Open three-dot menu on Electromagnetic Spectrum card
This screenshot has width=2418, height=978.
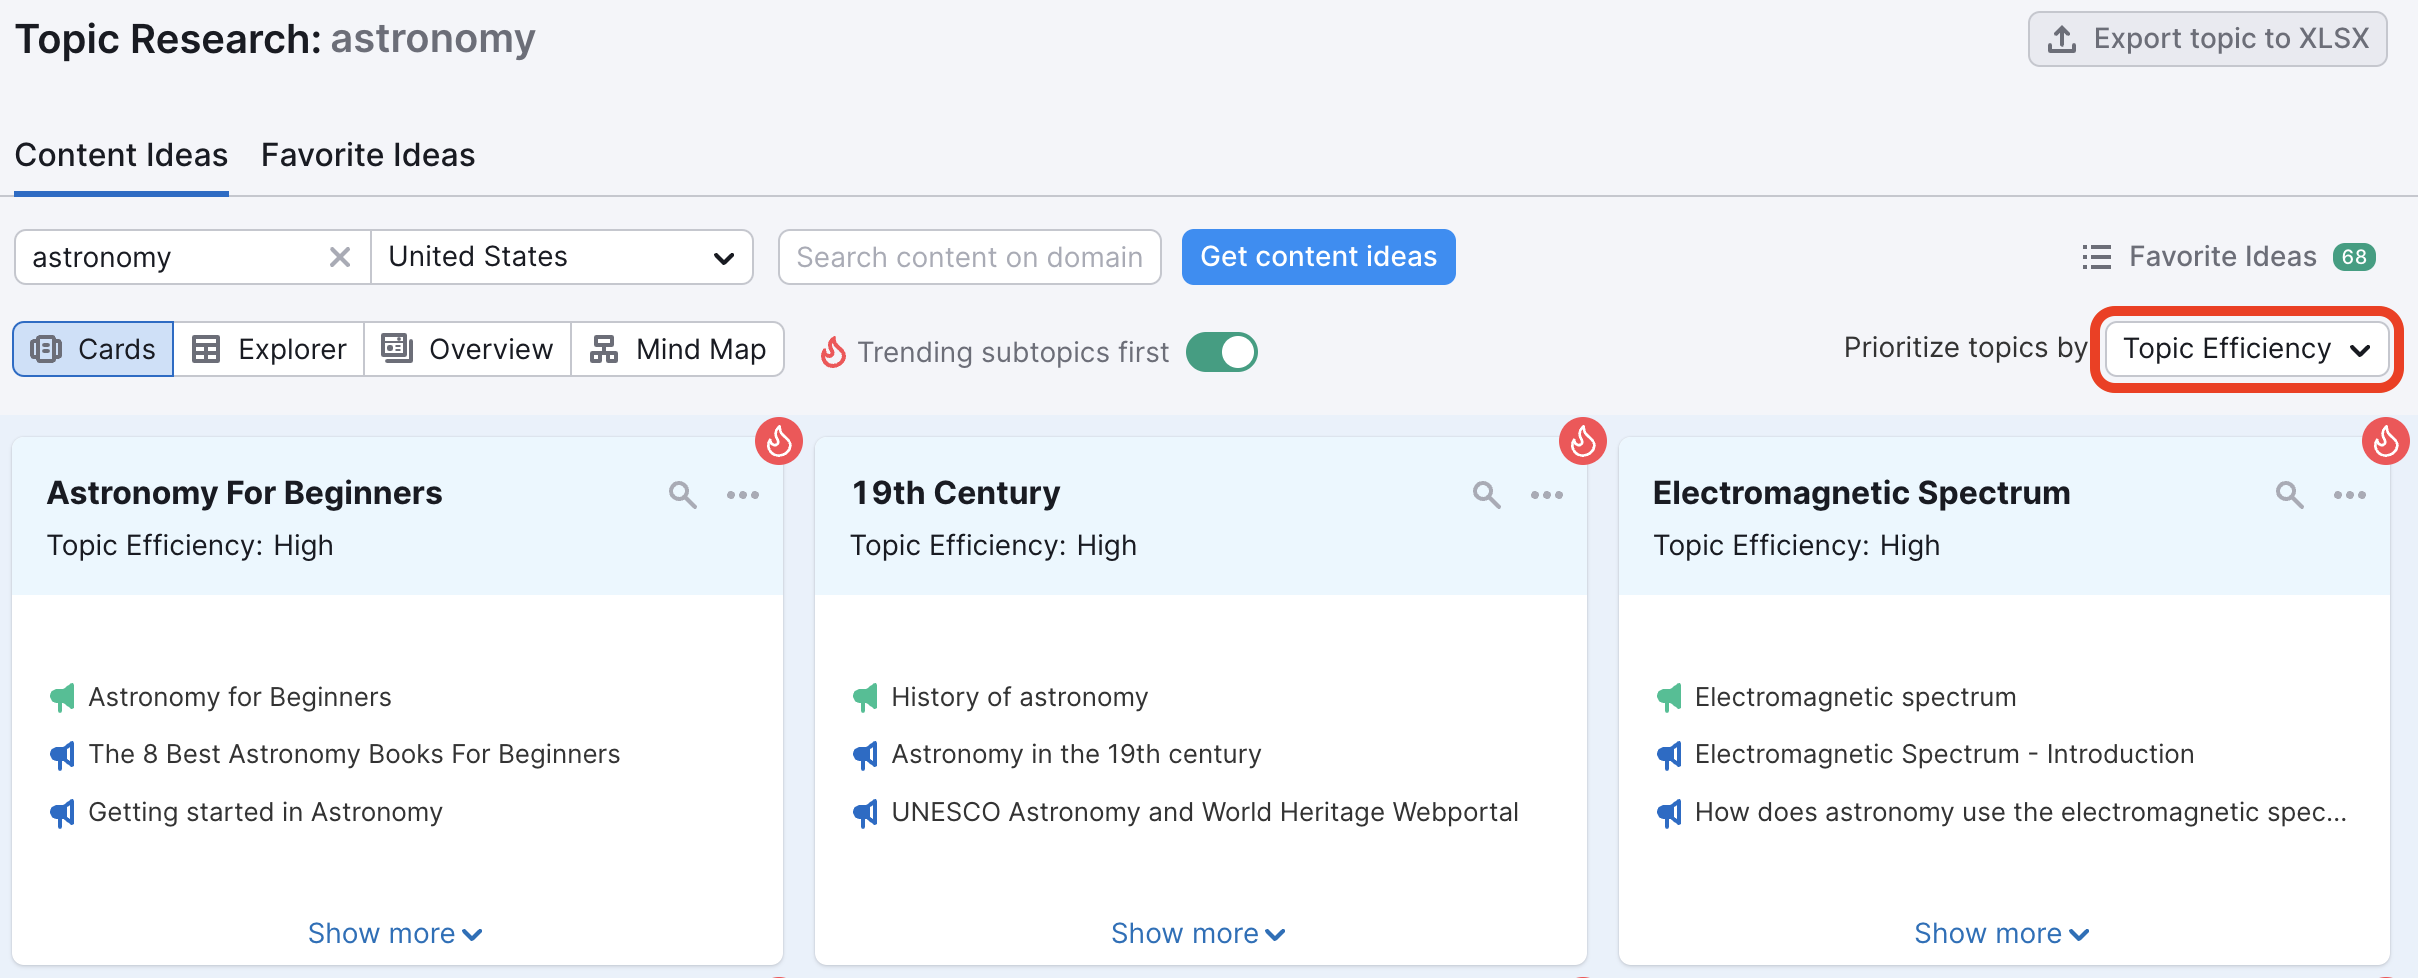point(2349,495)
